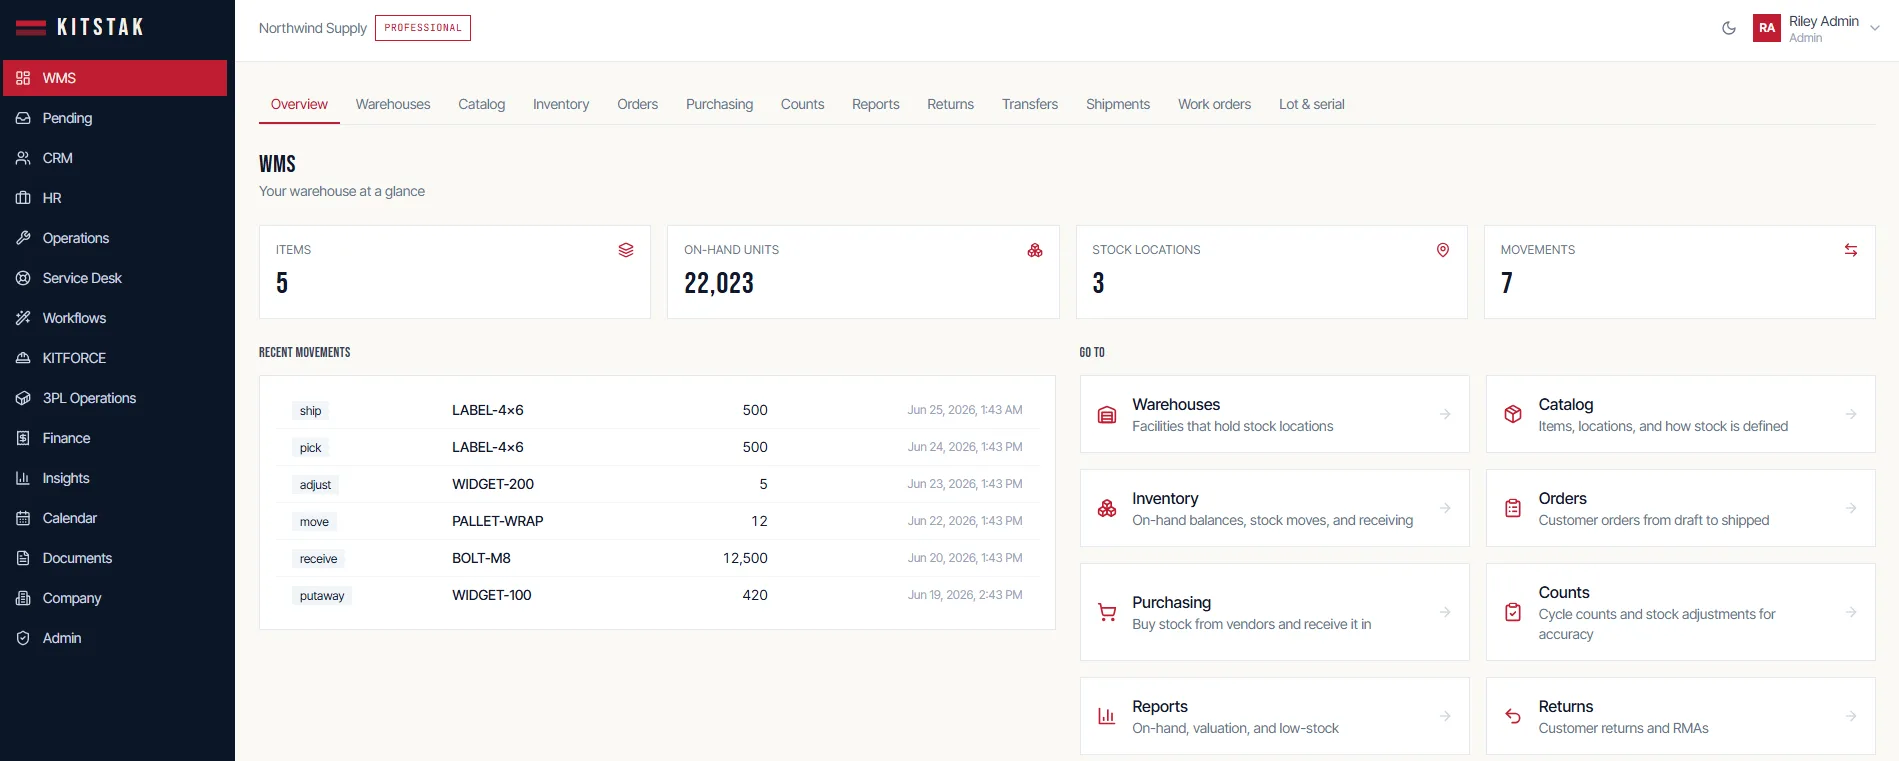
Task: Click the putaway movement tag
Action: click(x=322, y=596)
